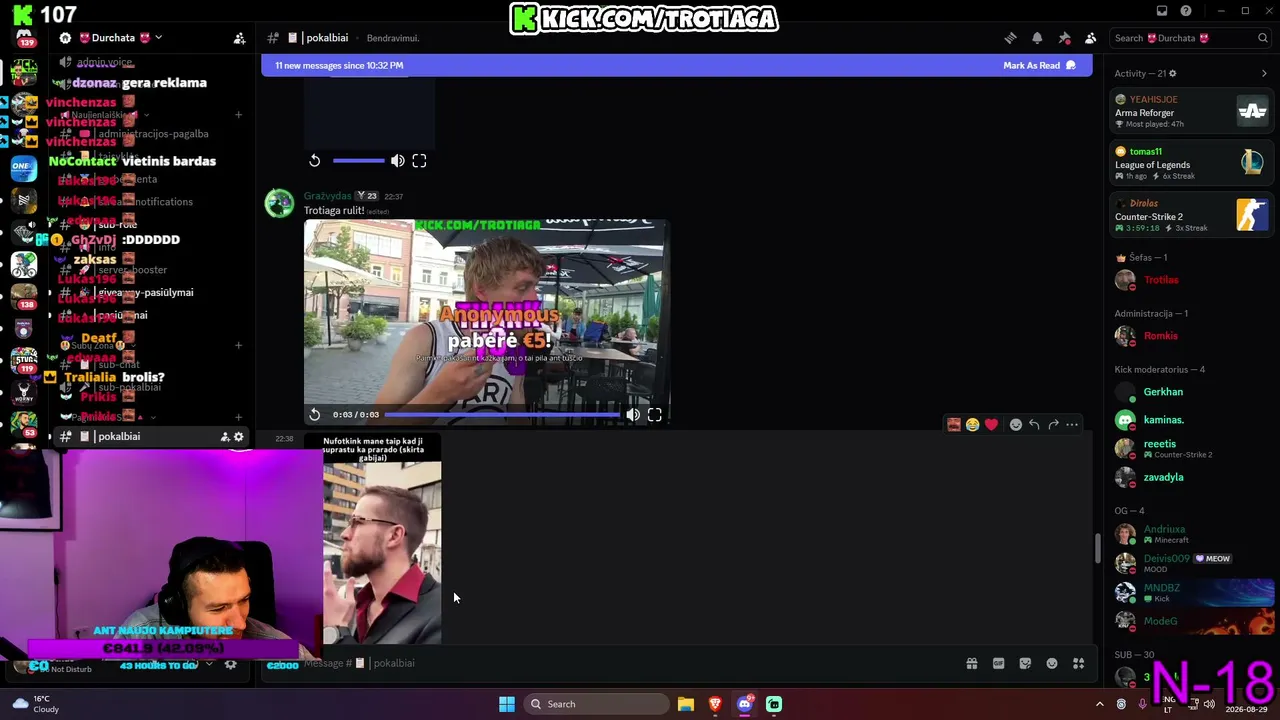The height and width of the screenshot is (720, 1280).
Task: Show pinned messages
Action: pyautogui.click(x=1064, y=38)
